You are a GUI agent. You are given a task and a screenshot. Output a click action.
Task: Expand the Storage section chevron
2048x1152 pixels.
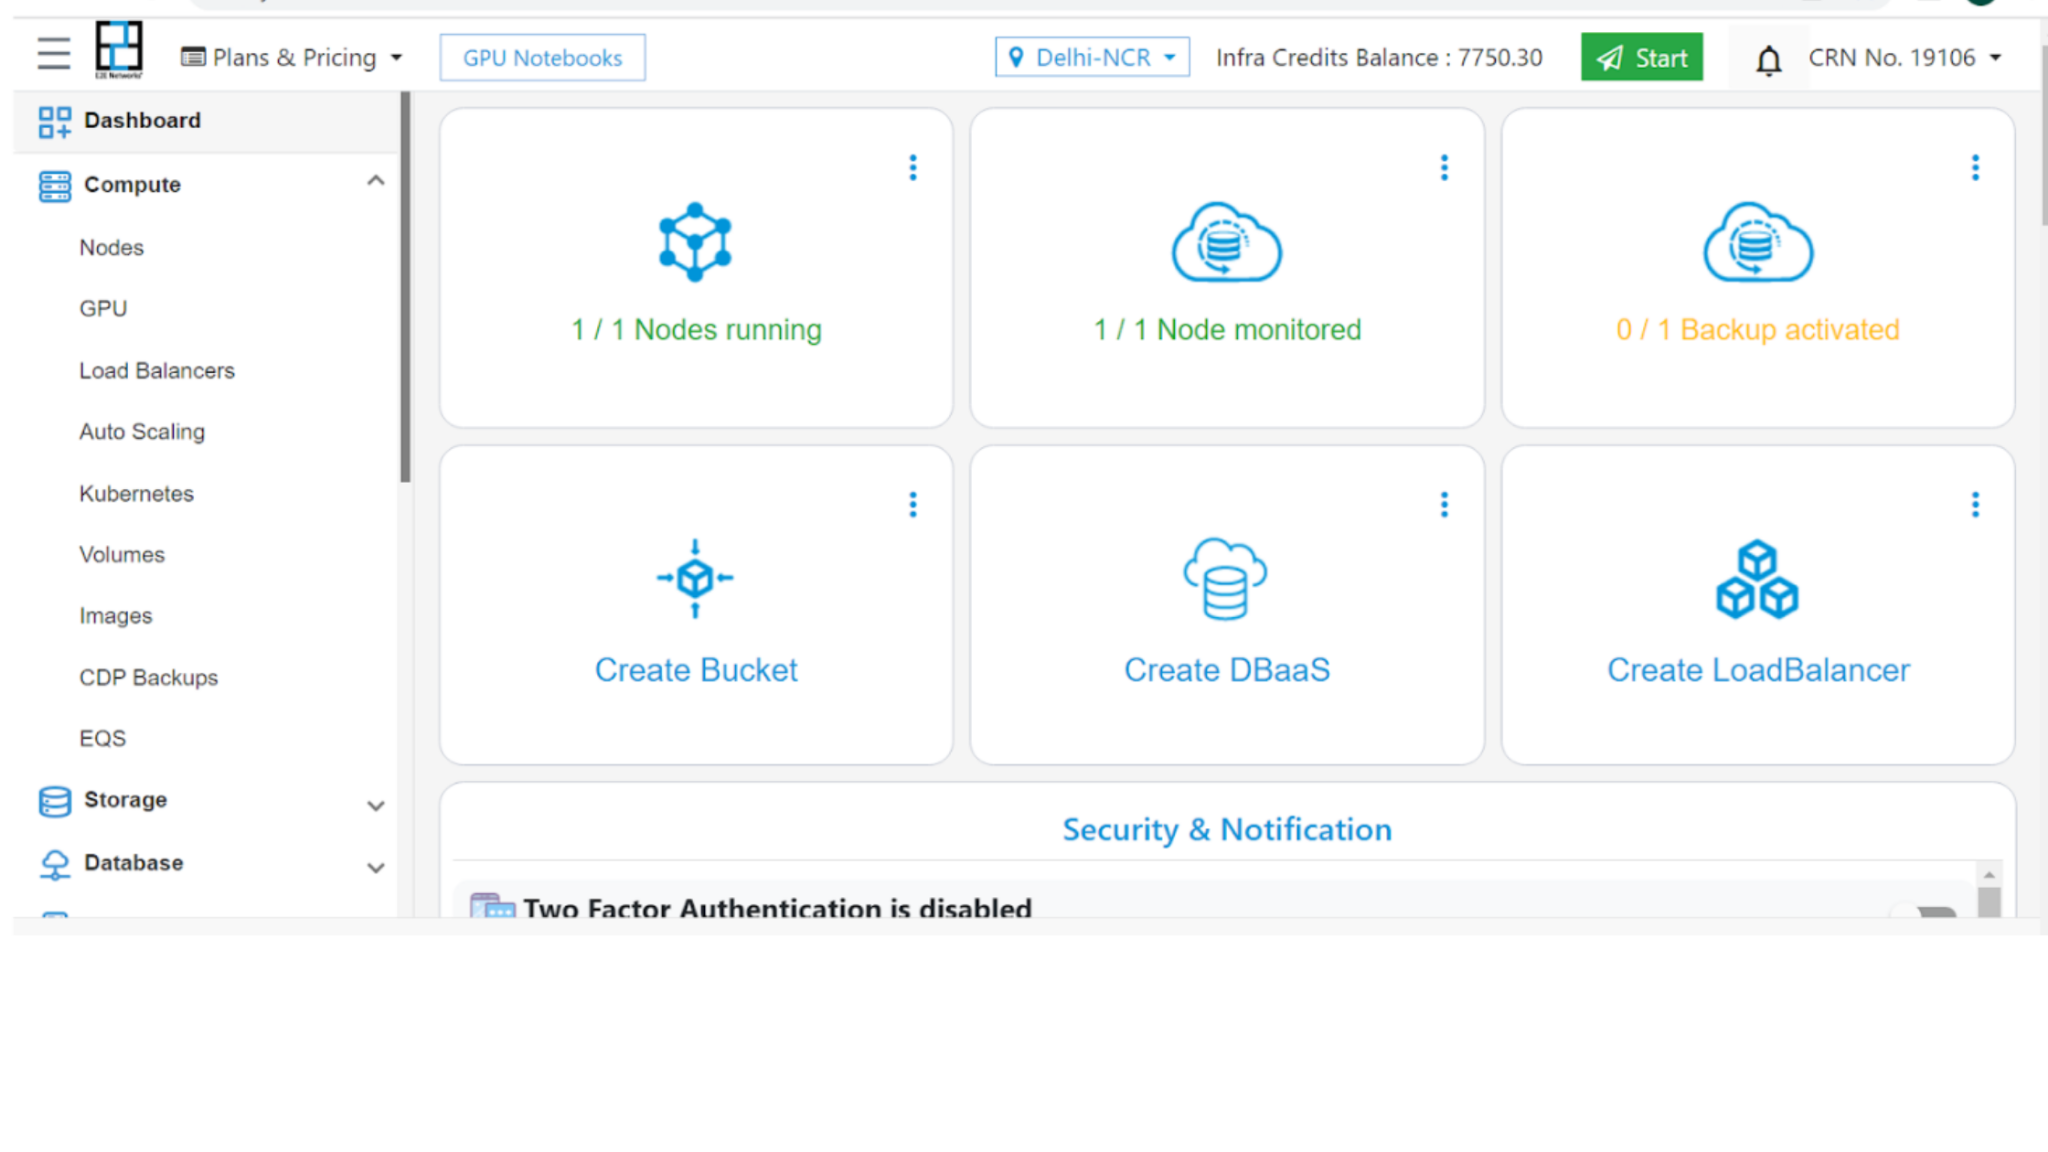376,805
